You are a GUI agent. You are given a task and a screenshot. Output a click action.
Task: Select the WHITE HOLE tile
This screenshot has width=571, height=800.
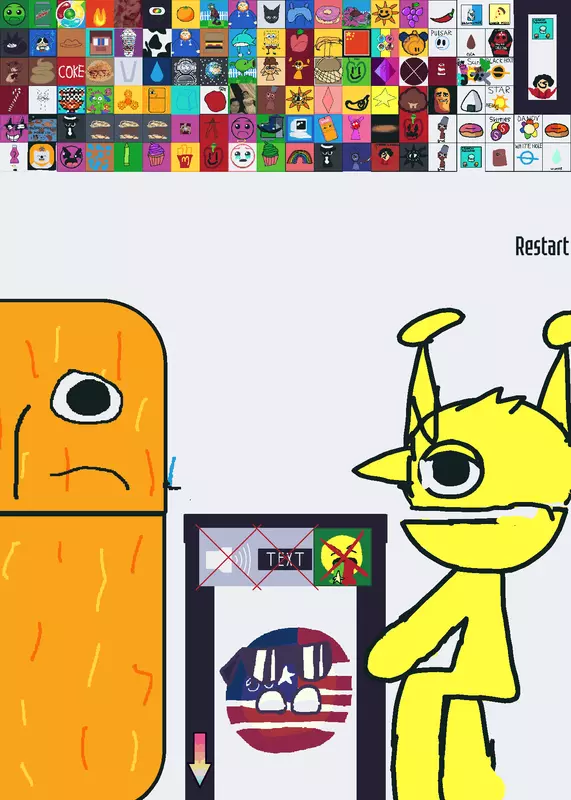528,157
